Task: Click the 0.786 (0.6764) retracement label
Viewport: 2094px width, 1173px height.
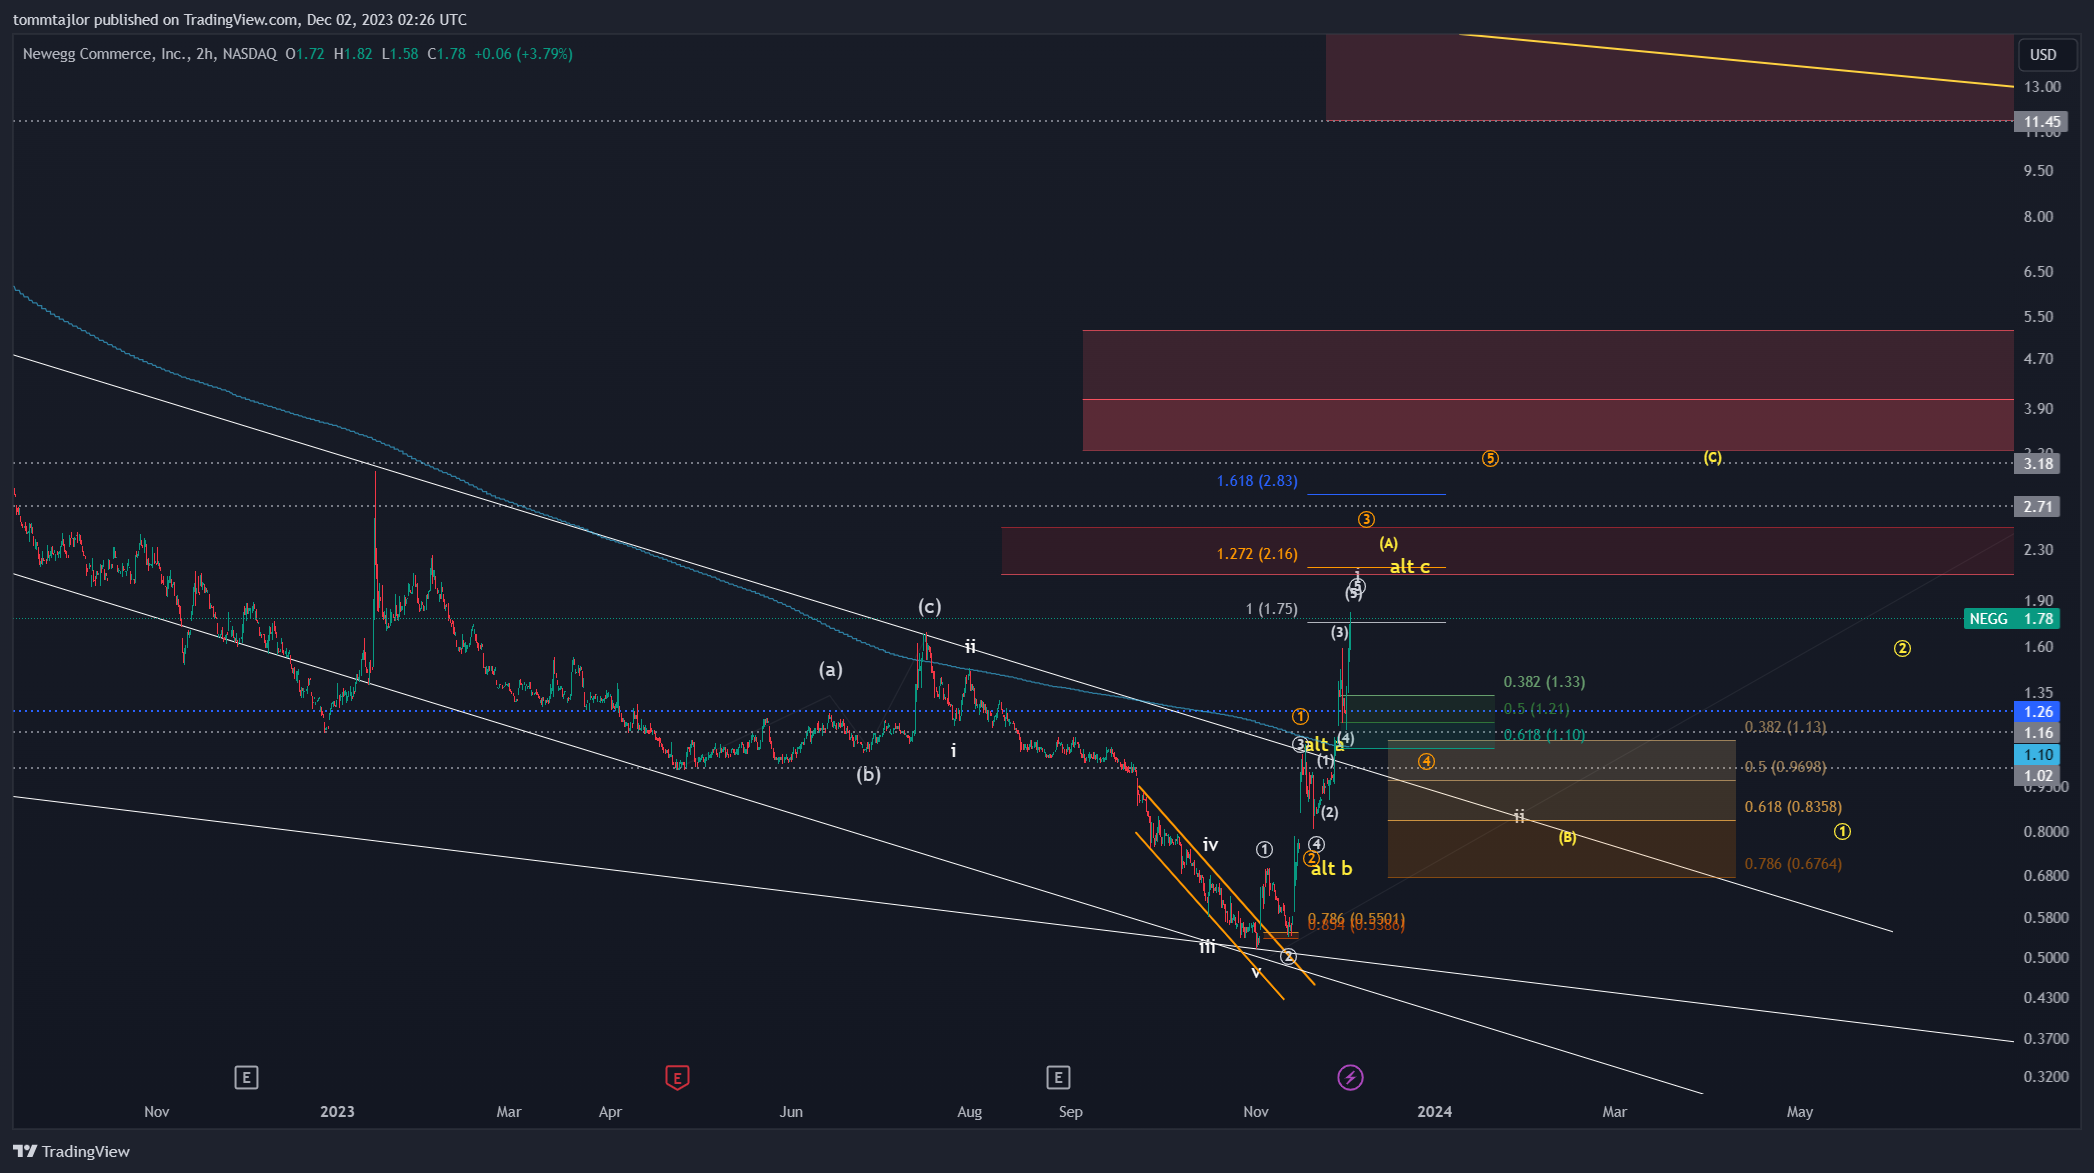Action: [x=1793, y=864]
